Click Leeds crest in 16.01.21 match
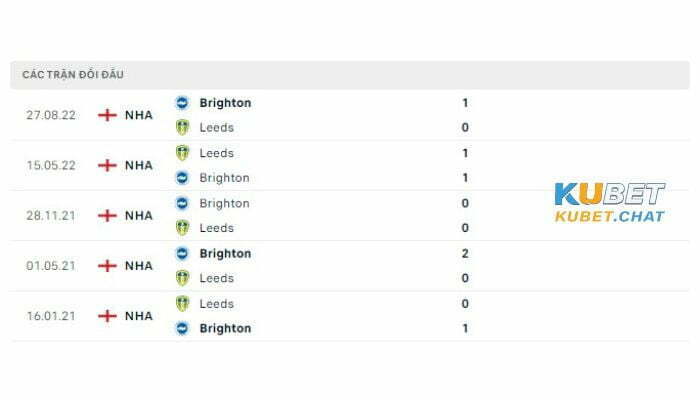This screenshot has height=400, width=700. (x=182, y=304)
